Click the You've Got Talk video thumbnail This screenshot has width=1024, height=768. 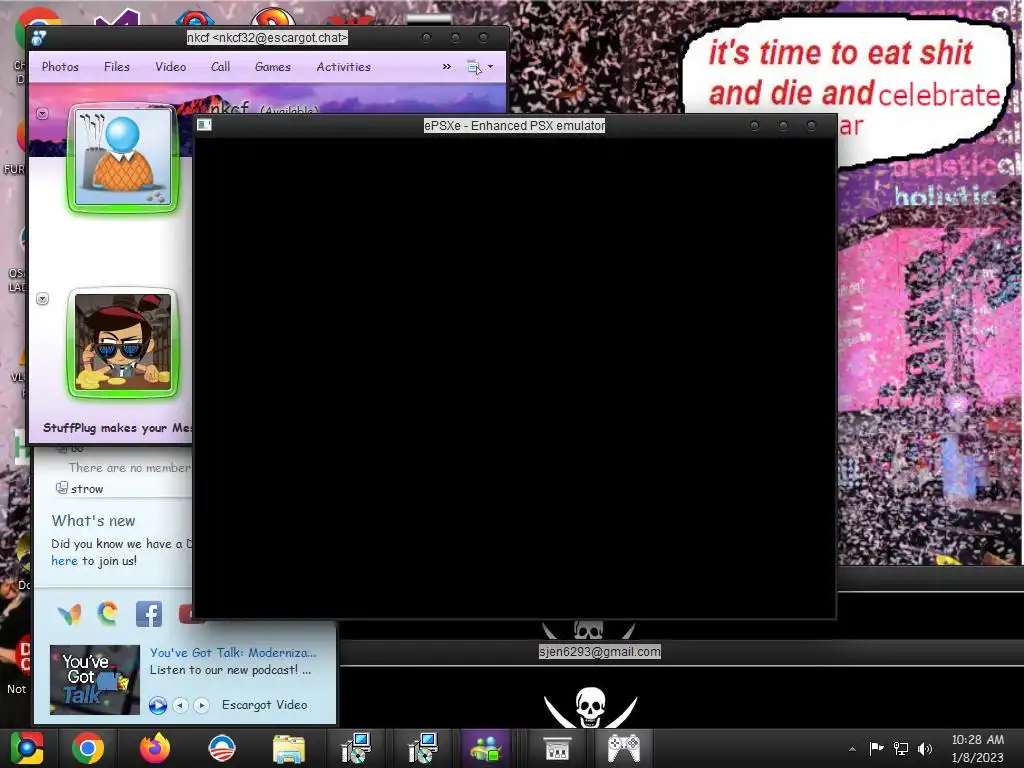click(x=95, y=679)
